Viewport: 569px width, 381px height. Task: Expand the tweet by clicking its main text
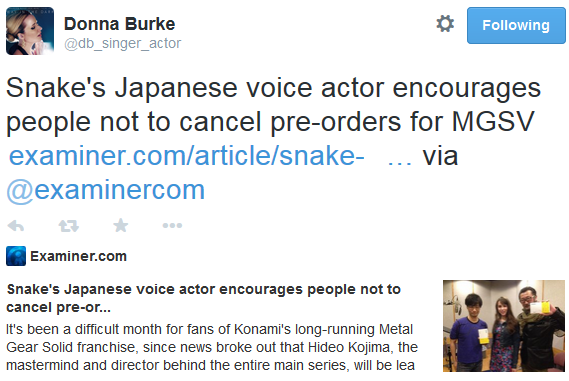tap(273, 105)
